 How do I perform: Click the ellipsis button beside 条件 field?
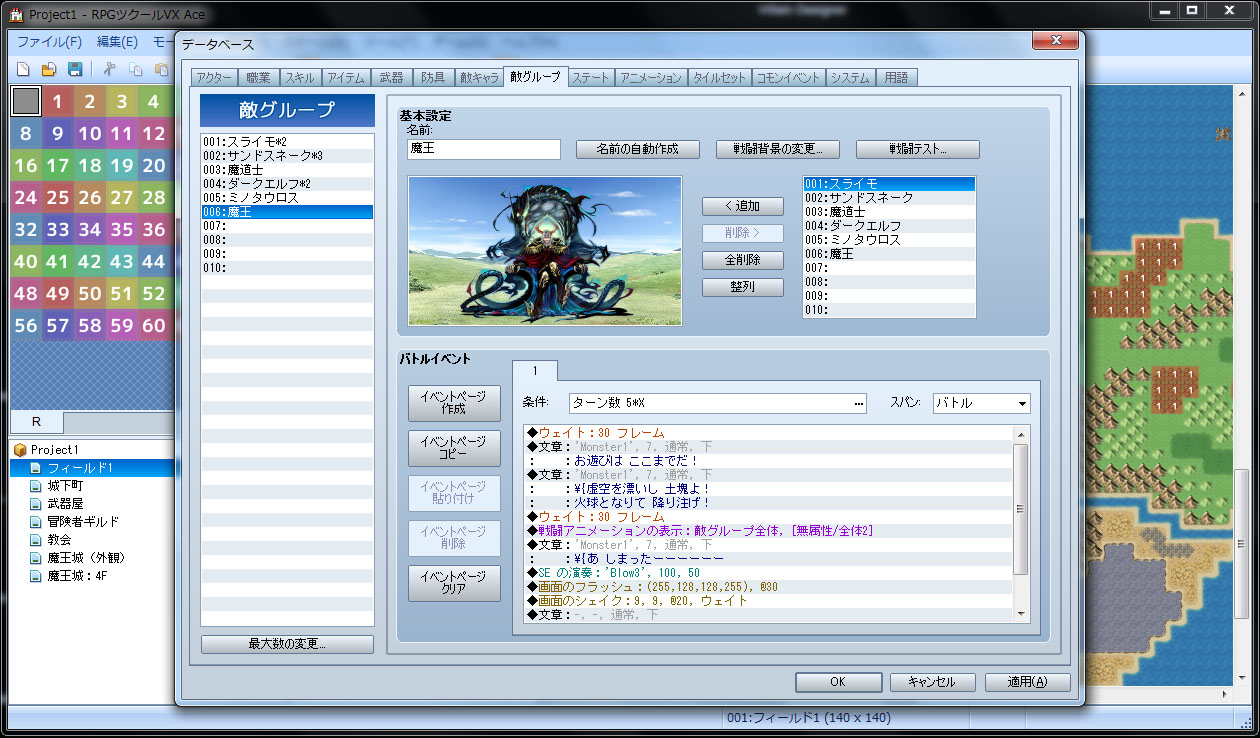tap(859, 403)
